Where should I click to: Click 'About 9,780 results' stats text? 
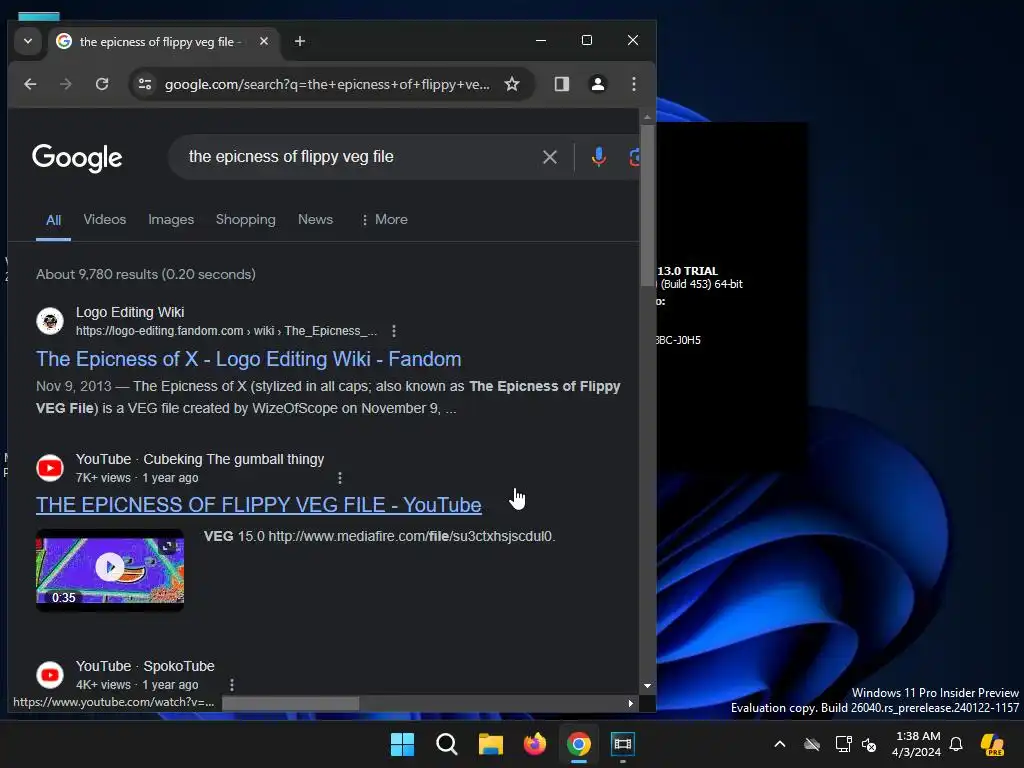(x=146, y=274)
